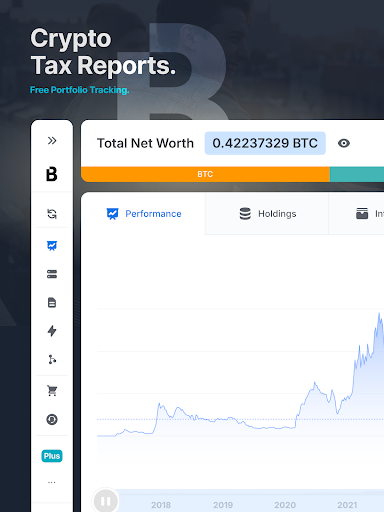This screenshot has width=384, height=512.
Task: Click the Total Net Worth label
Action: pyautogui.click(x=145, y=143)
